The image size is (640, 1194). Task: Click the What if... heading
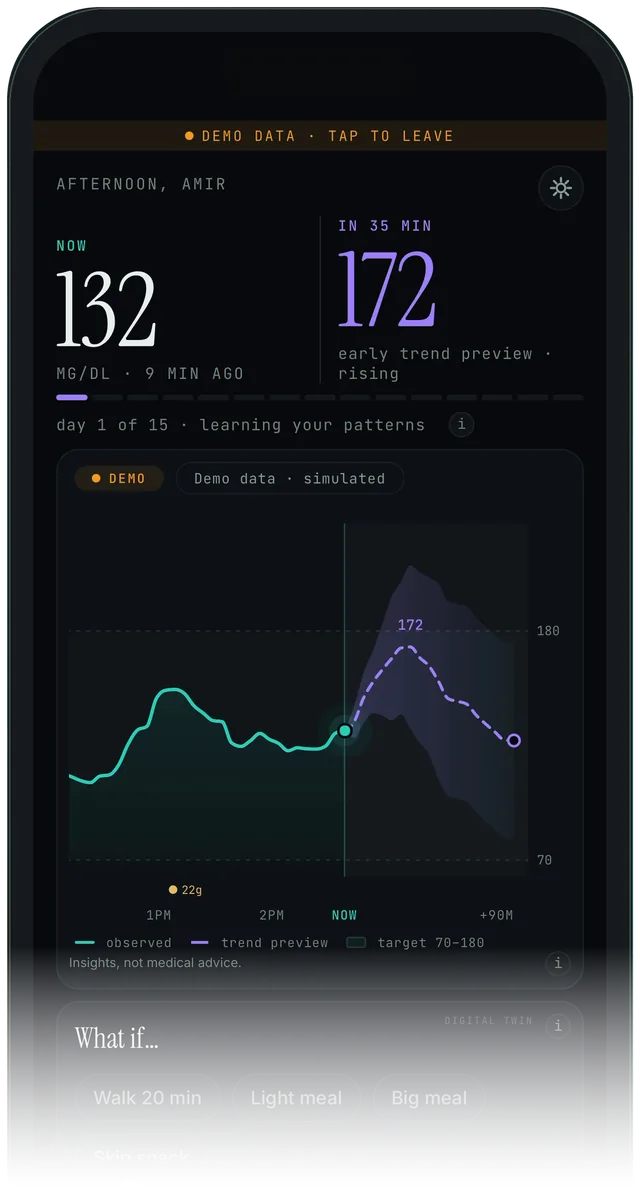pyautogui.click(x=117, y=1038)
